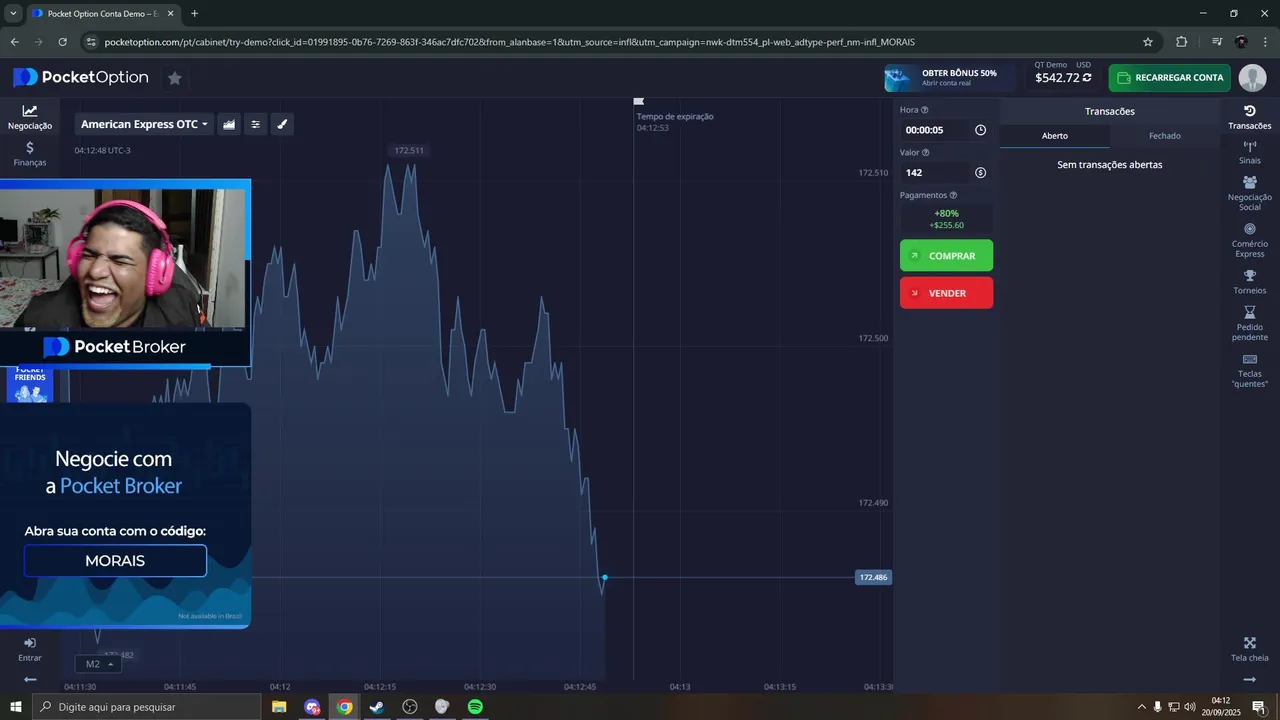Open the Negociação trading section
Screen dimensions: 1280x720
[x=30, y=117]
